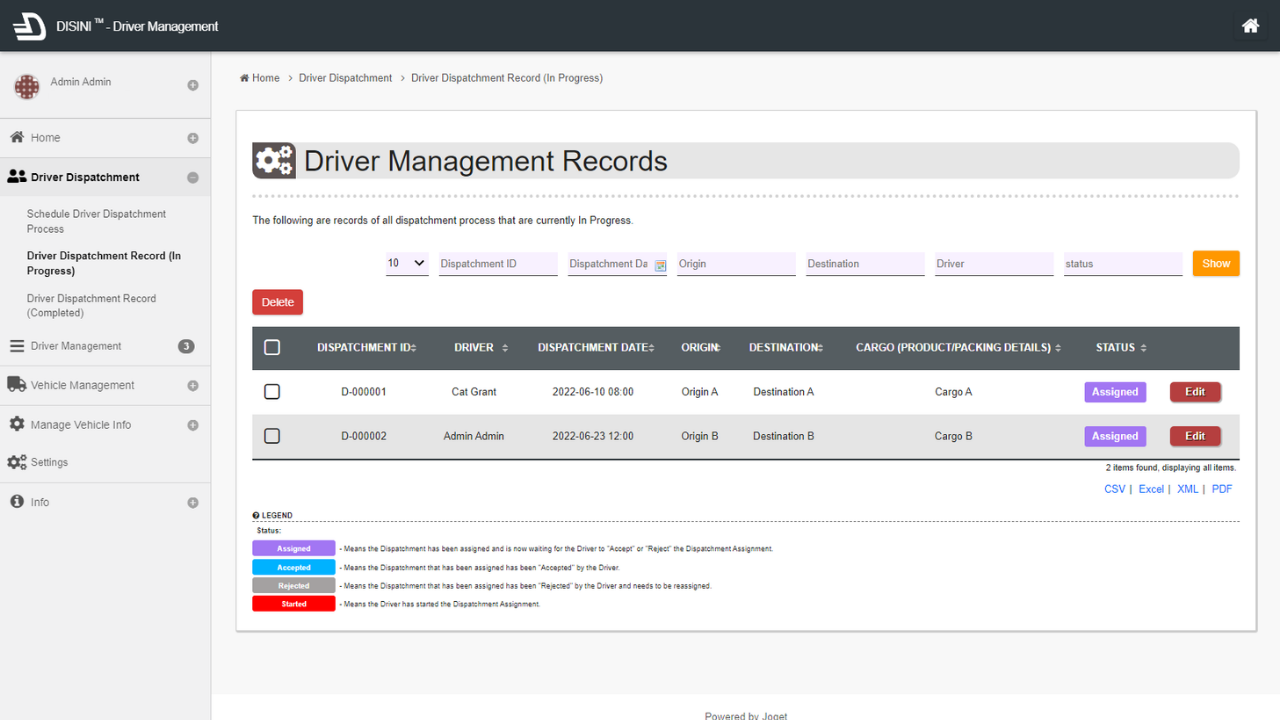Viewport: 1280px width, 720px height.
Task: Collapse the Driver Dispatchment sidebar section
Action: 193,178
